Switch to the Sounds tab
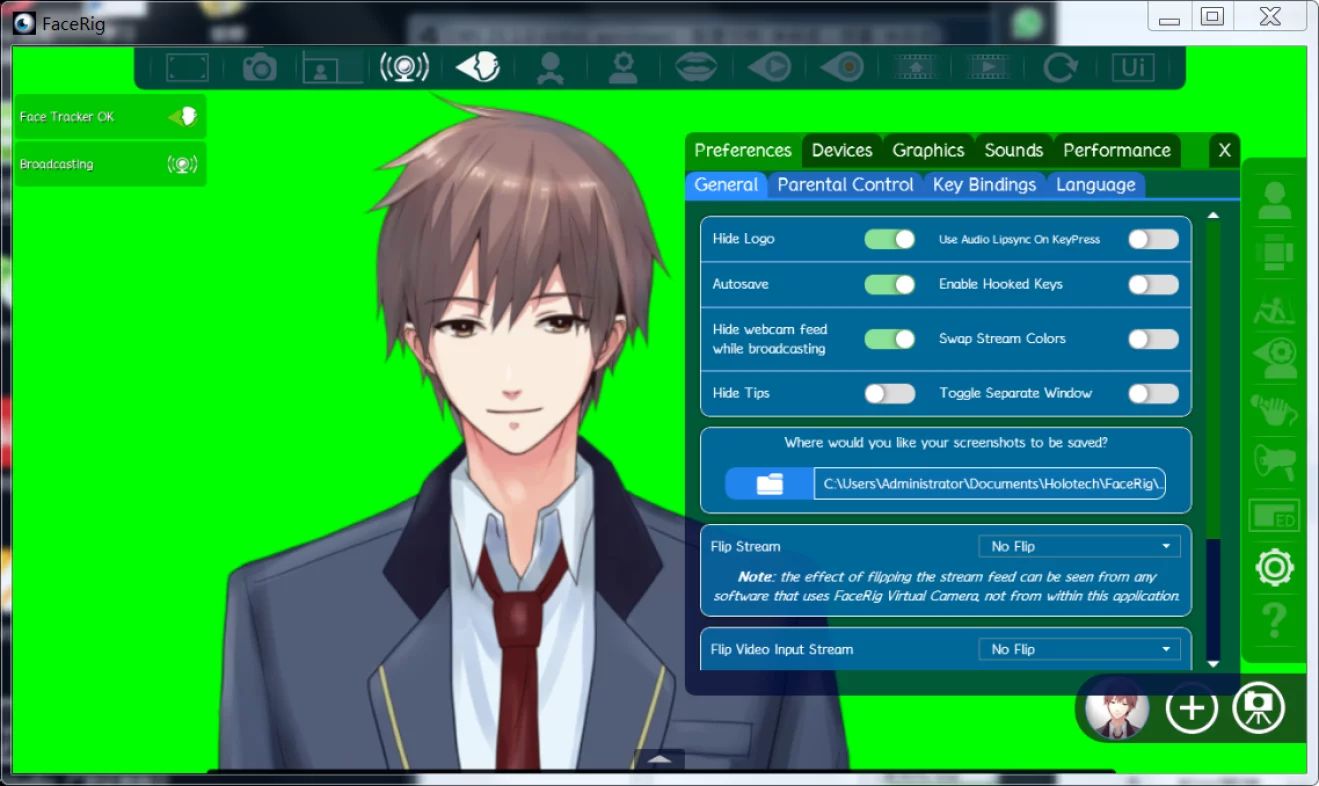The height and width of the screenshot is (786, 1319). click(1013, 150)
